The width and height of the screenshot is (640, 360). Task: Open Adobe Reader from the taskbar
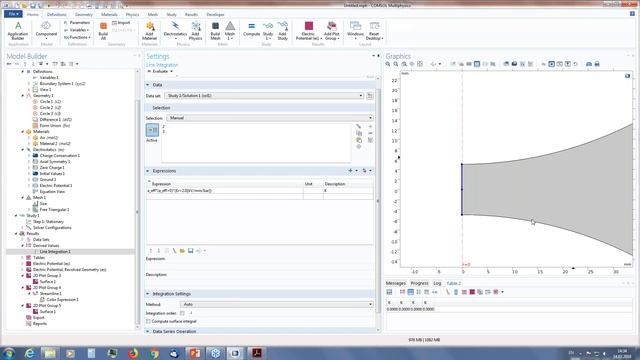pos(257,353)
